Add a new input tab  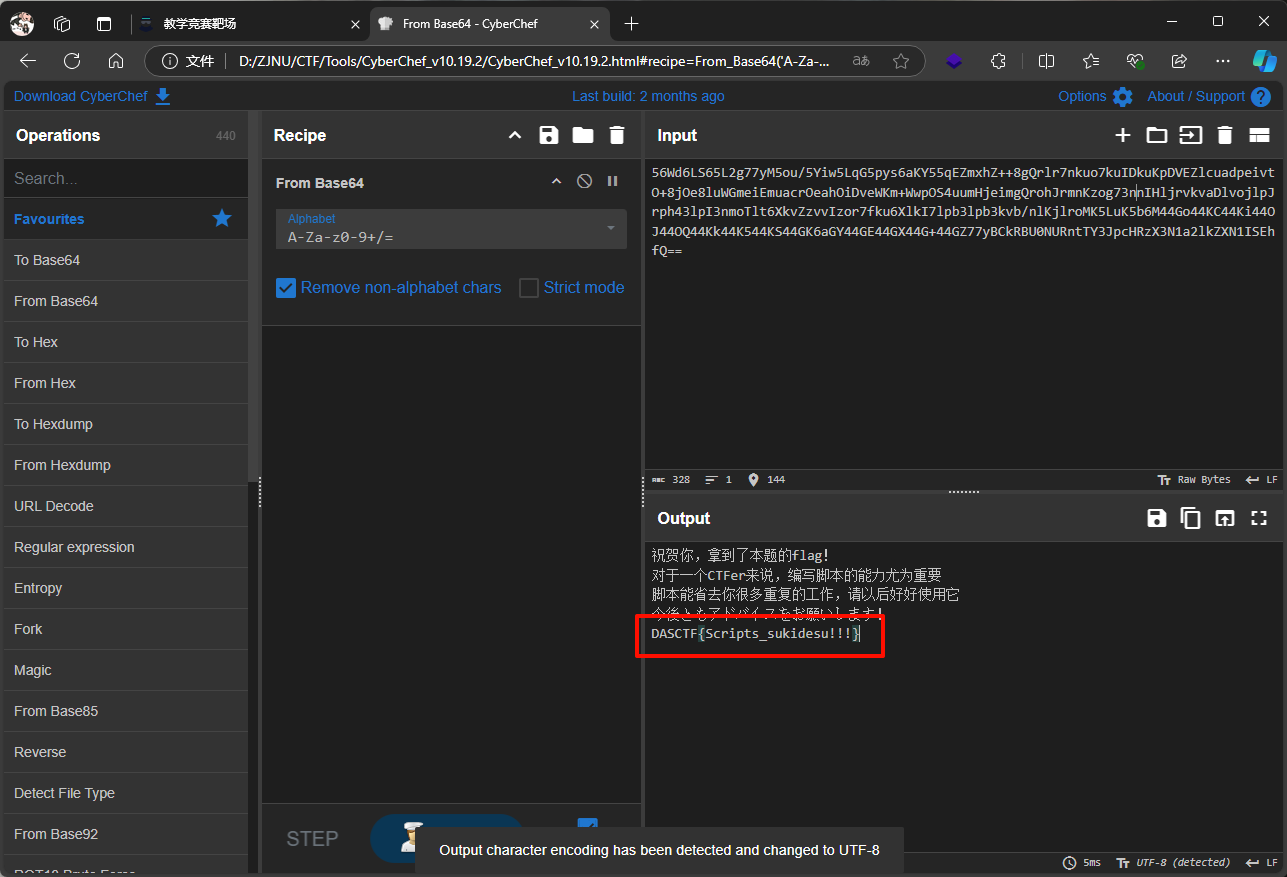[1123, 135]
